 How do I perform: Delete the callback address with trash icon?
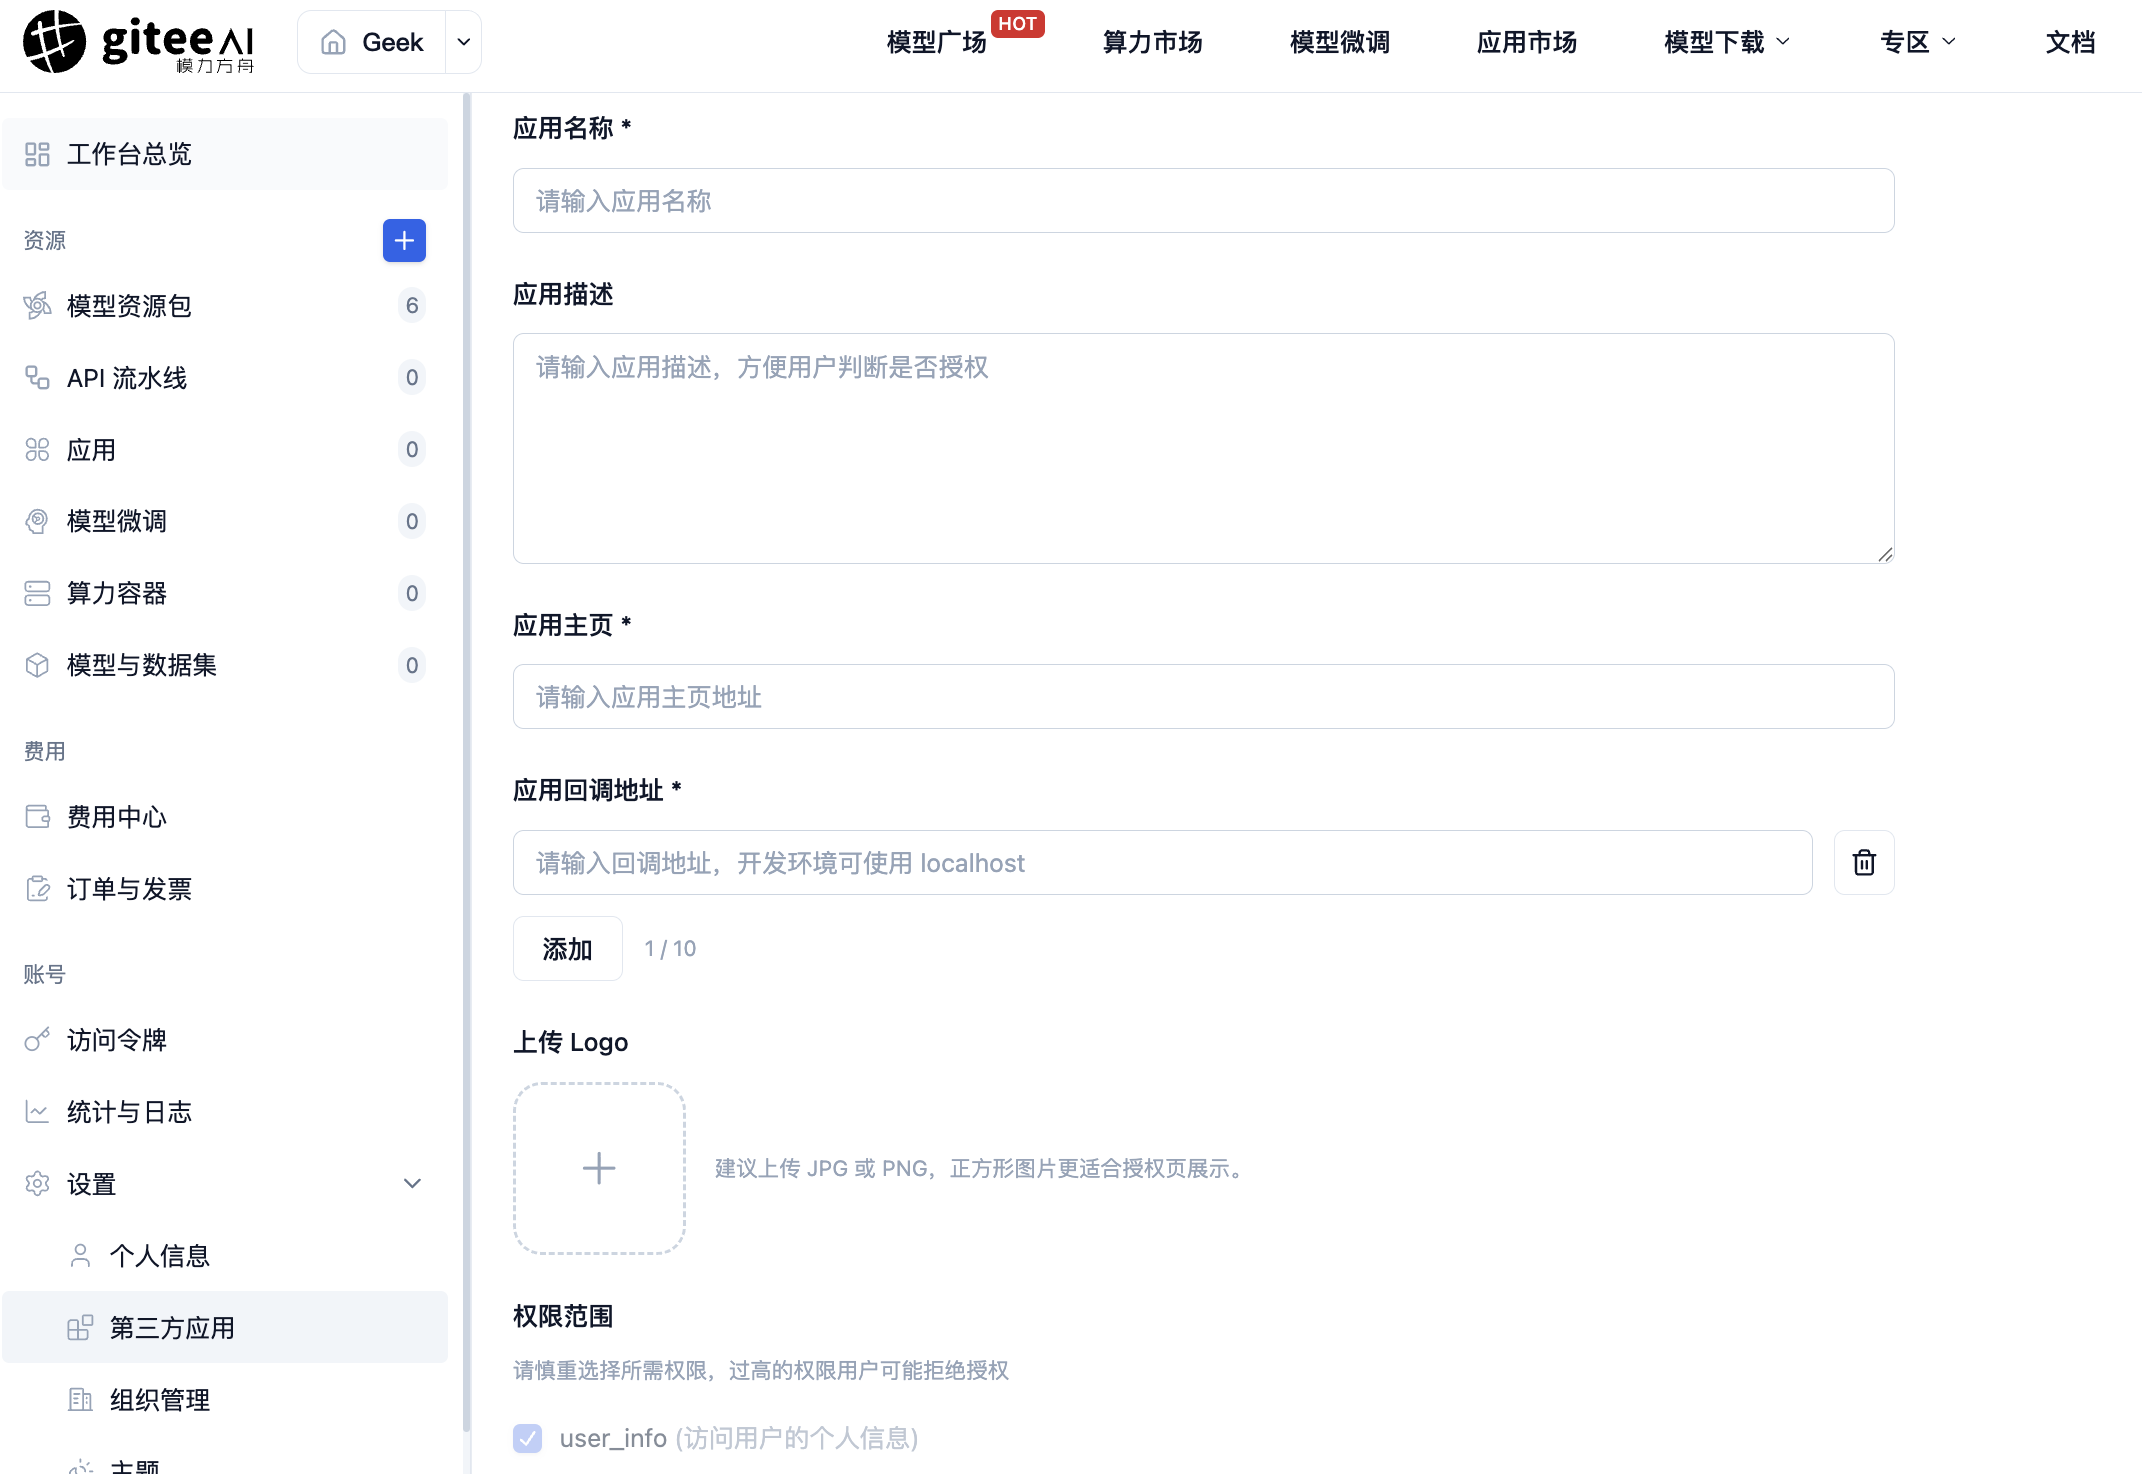[x=1864, y=863]
